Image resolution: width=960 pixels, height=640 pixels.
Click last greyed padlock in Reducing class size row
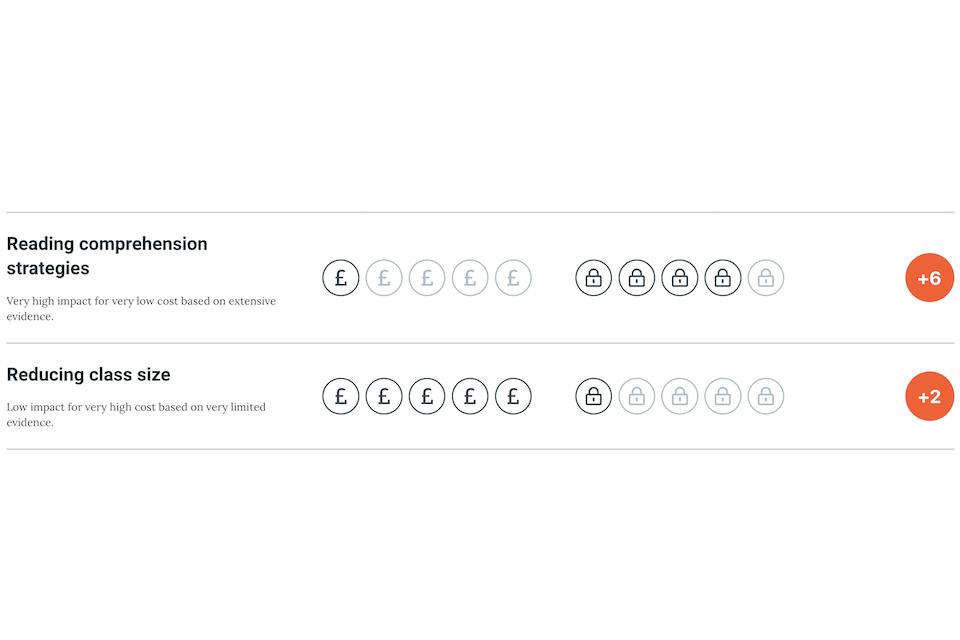pyautogui.click(x=766, y=397)
